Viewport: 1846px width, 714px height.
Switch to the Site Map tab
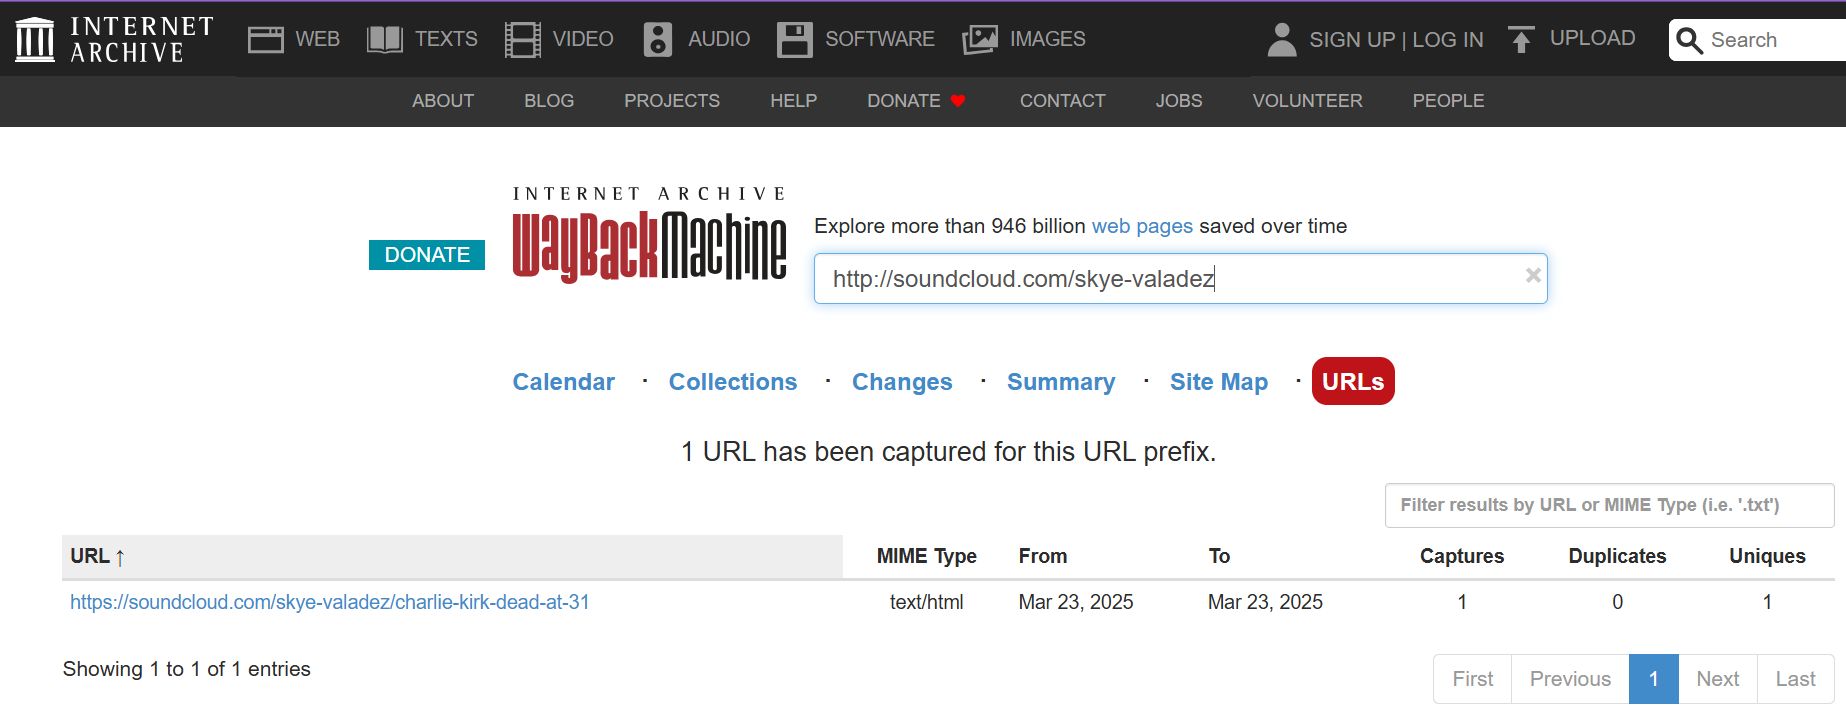(x=1218, y=382)
